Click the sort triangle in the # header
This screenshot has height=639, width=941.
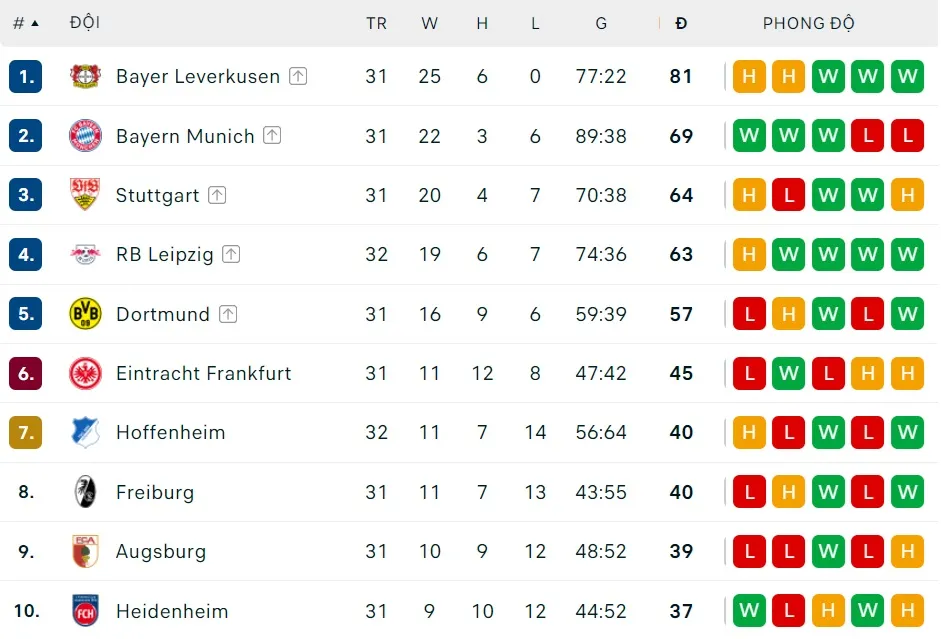click(34, 22)
